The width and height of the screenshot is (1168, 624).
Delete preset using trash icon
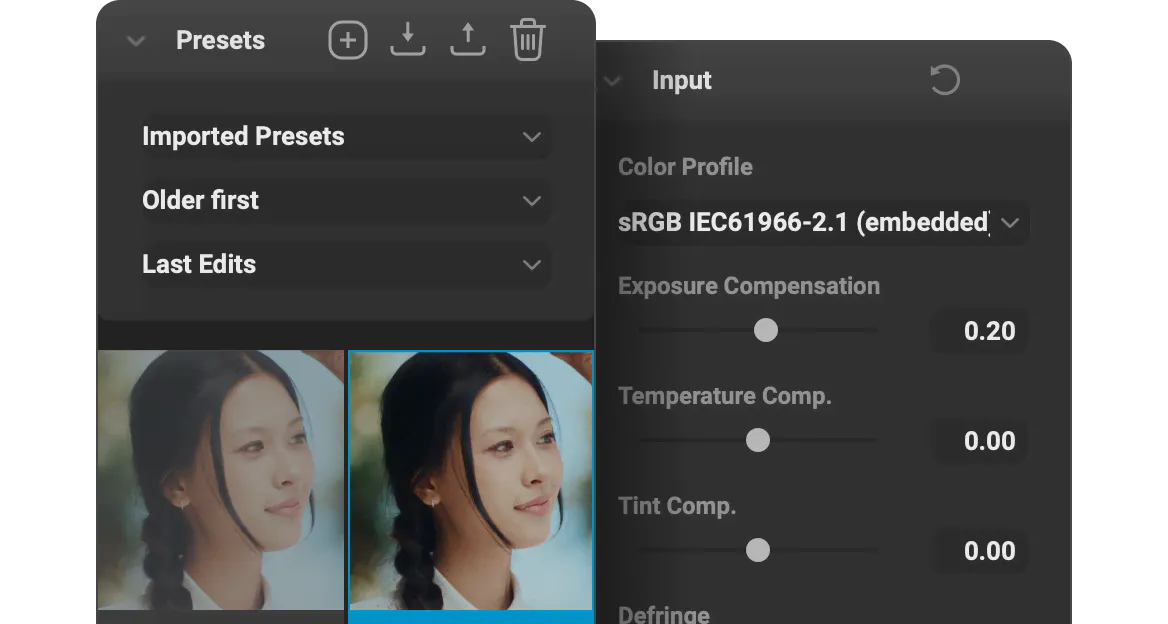pos(527,40)
